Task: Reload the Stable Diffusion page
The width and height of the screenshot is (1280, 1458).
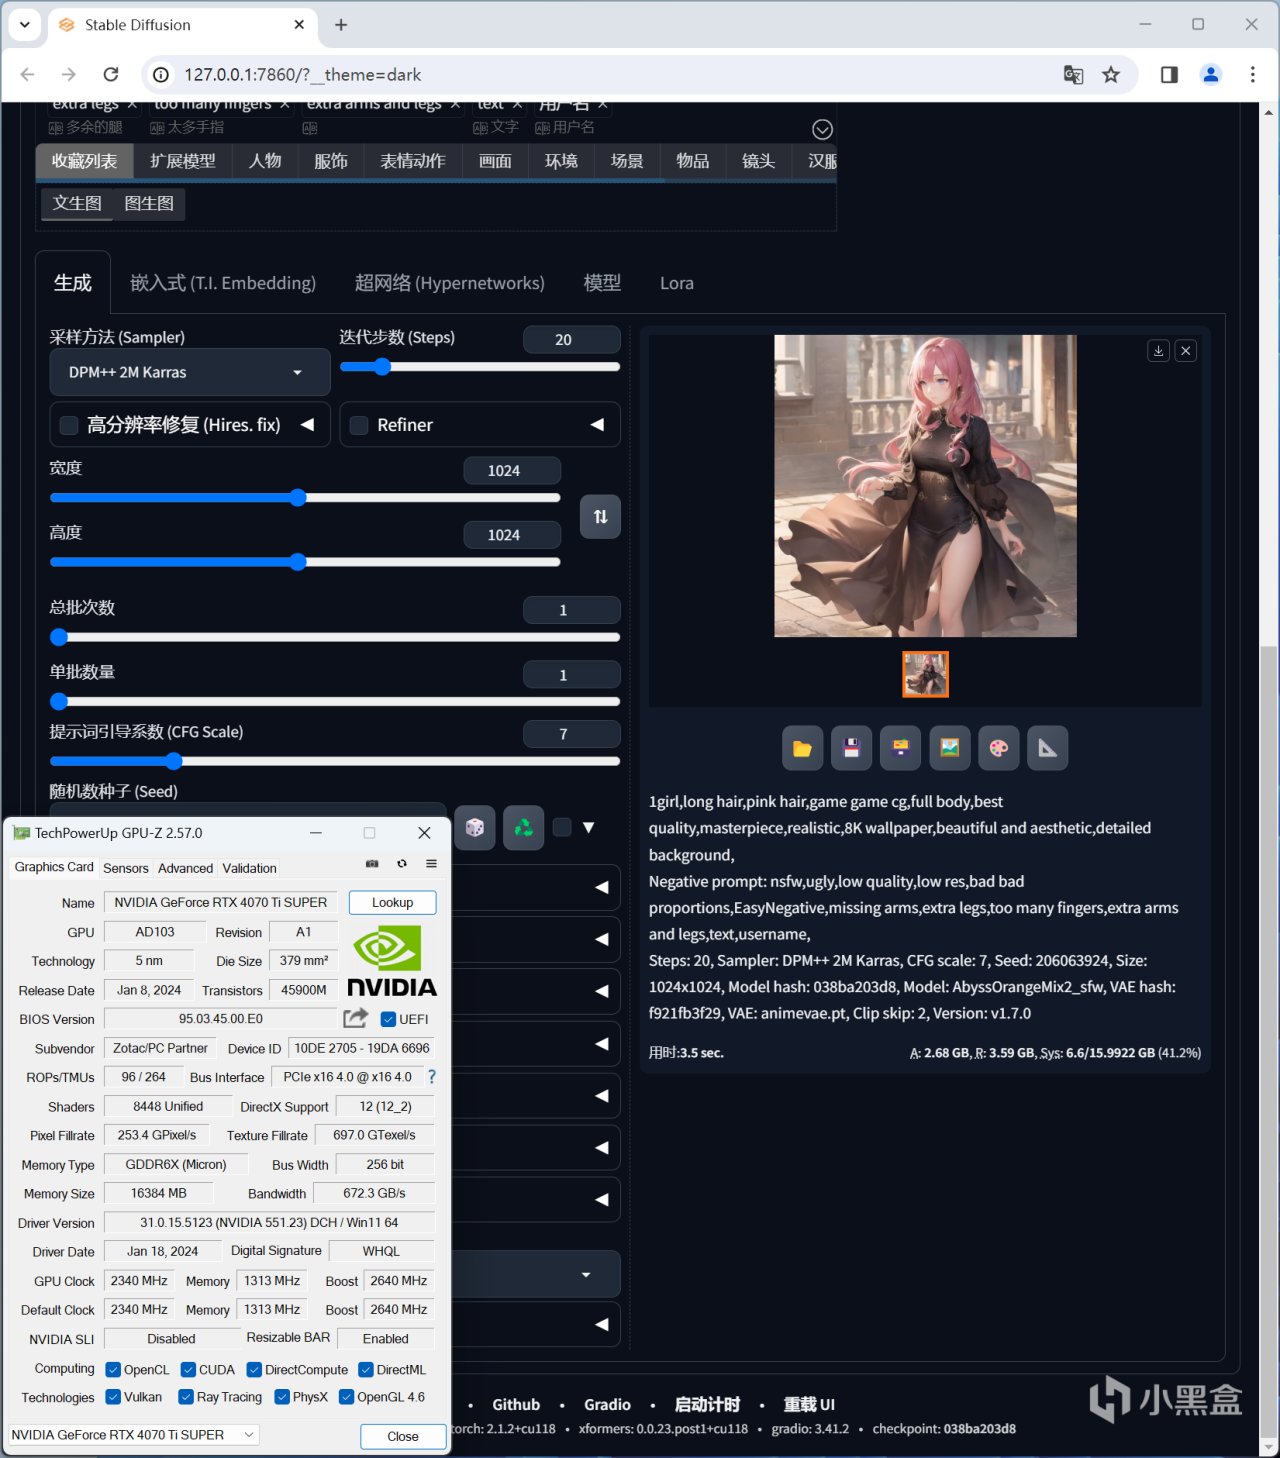Action: click(x=111, y=75)
